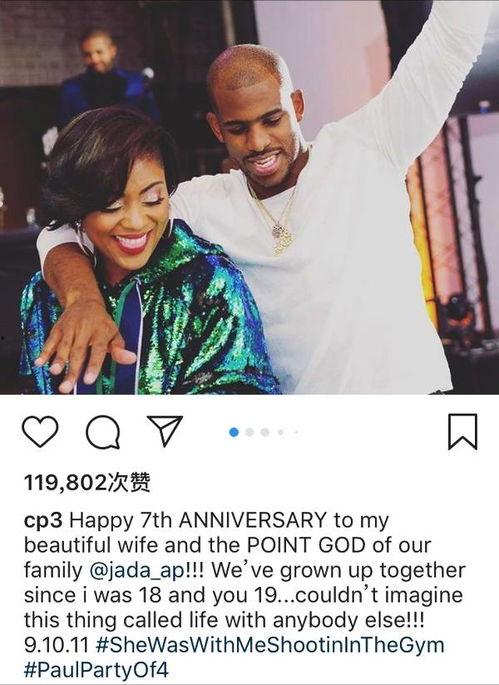View the 119,802 likes list
Image resolution: width=499 pixels, height=685 pixels.
click(x=87, y=483)
